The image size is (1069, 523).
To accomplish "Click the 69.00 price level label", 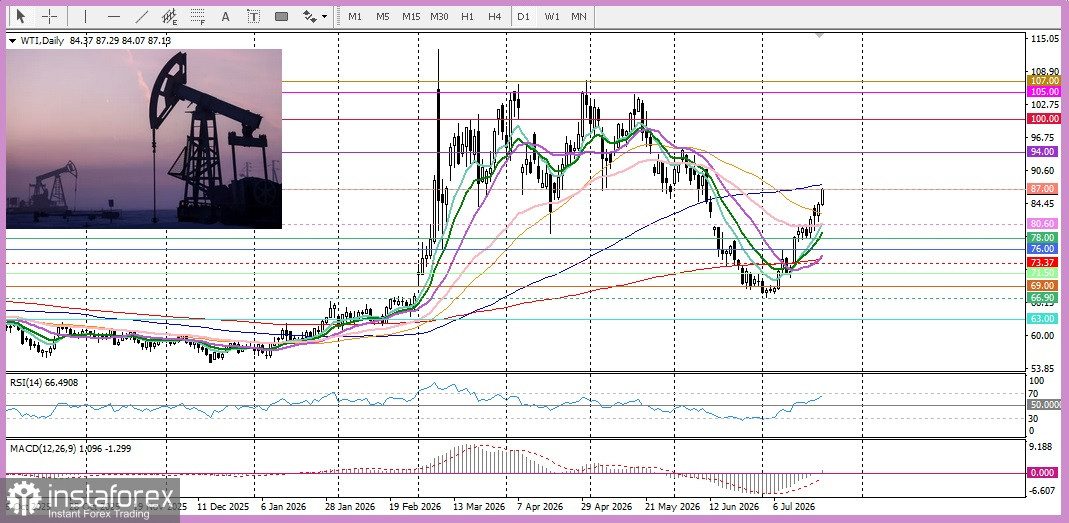I will pos(1044,286).
